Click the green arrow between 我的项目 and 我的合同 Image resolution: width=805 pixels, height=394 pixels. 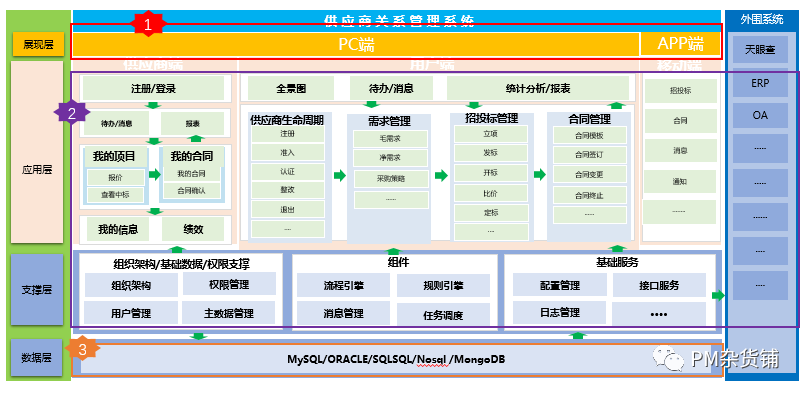coord(155,175)
